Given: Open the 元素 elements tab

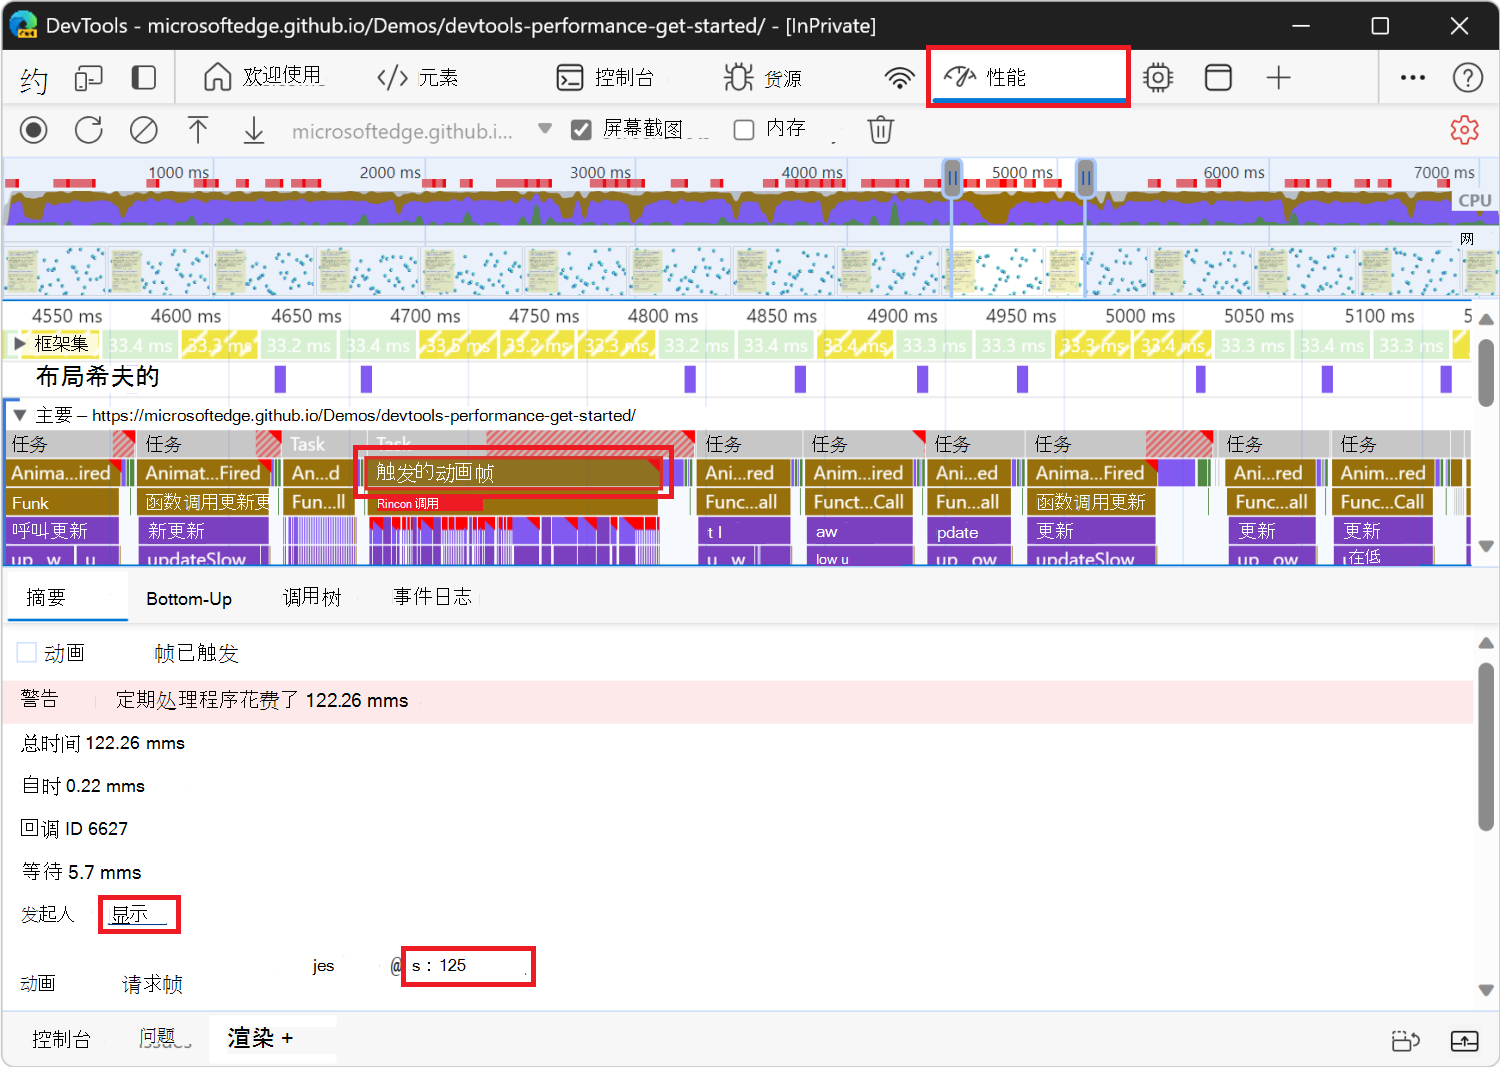Looking at the screenshot, I should click(418, 77).
